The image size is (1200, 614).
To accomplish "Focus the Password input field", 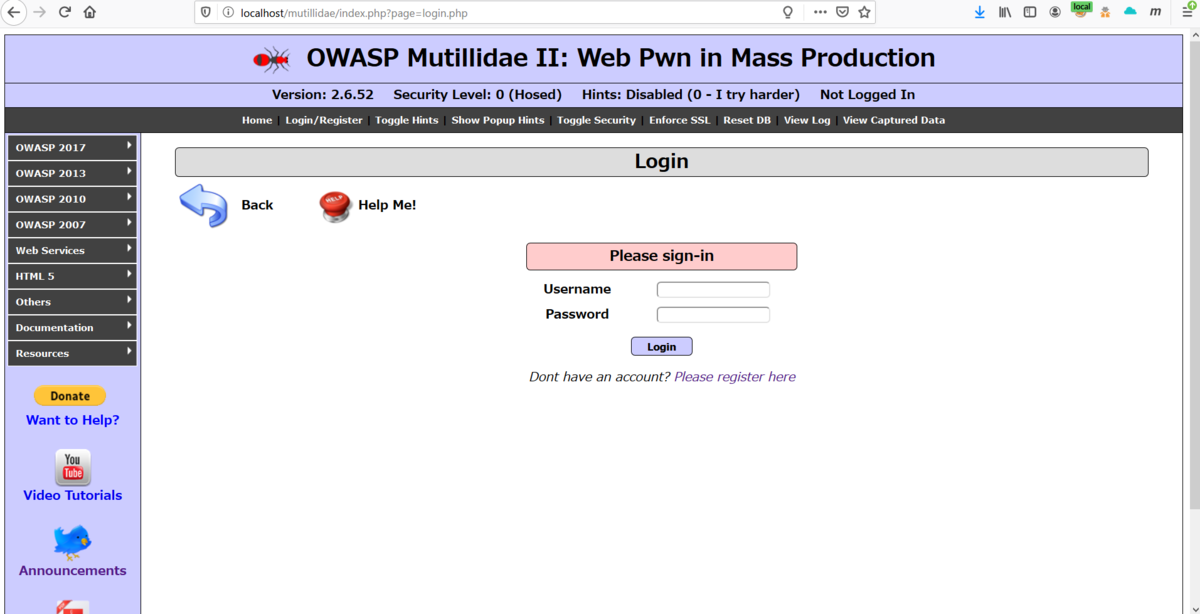I will point(713,314).
